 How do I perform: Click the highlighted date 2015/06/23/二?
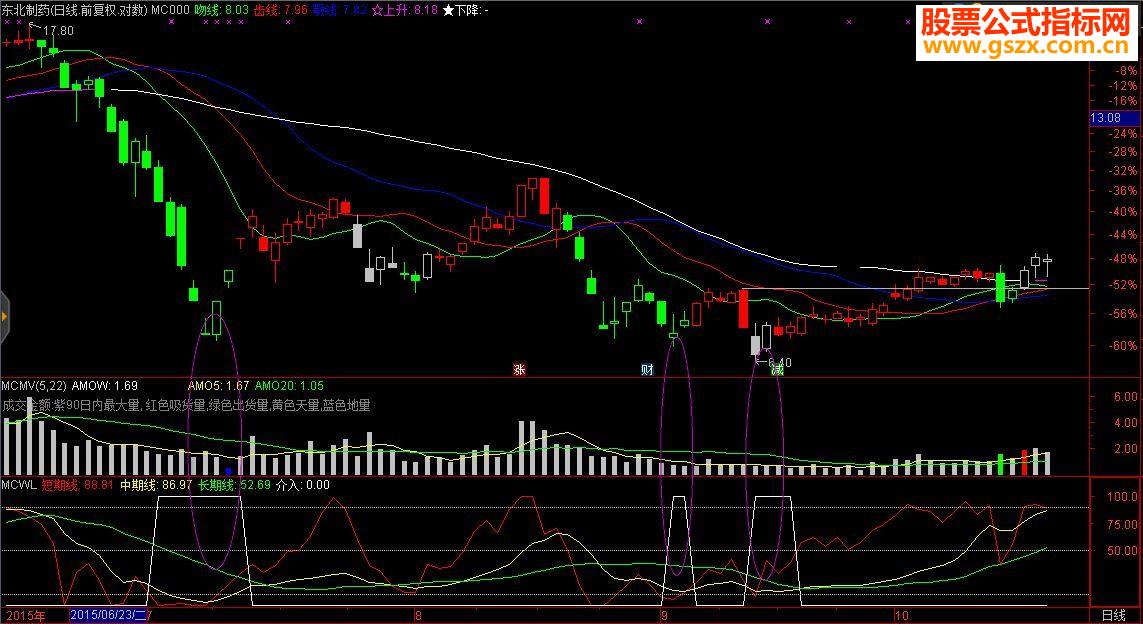pos(109,616)
